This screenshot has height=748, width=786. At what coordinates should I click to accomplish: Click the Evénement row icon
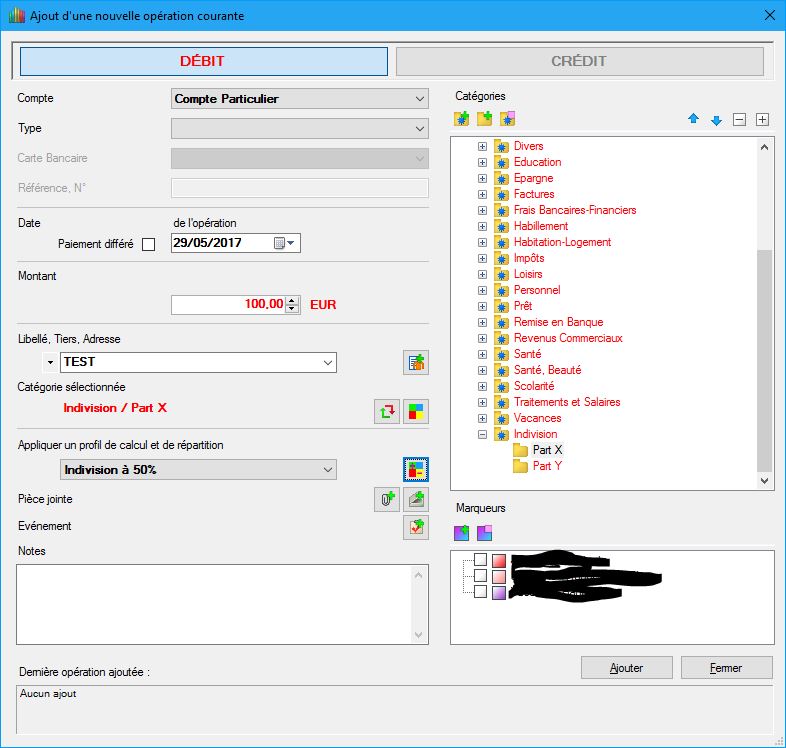416,527
